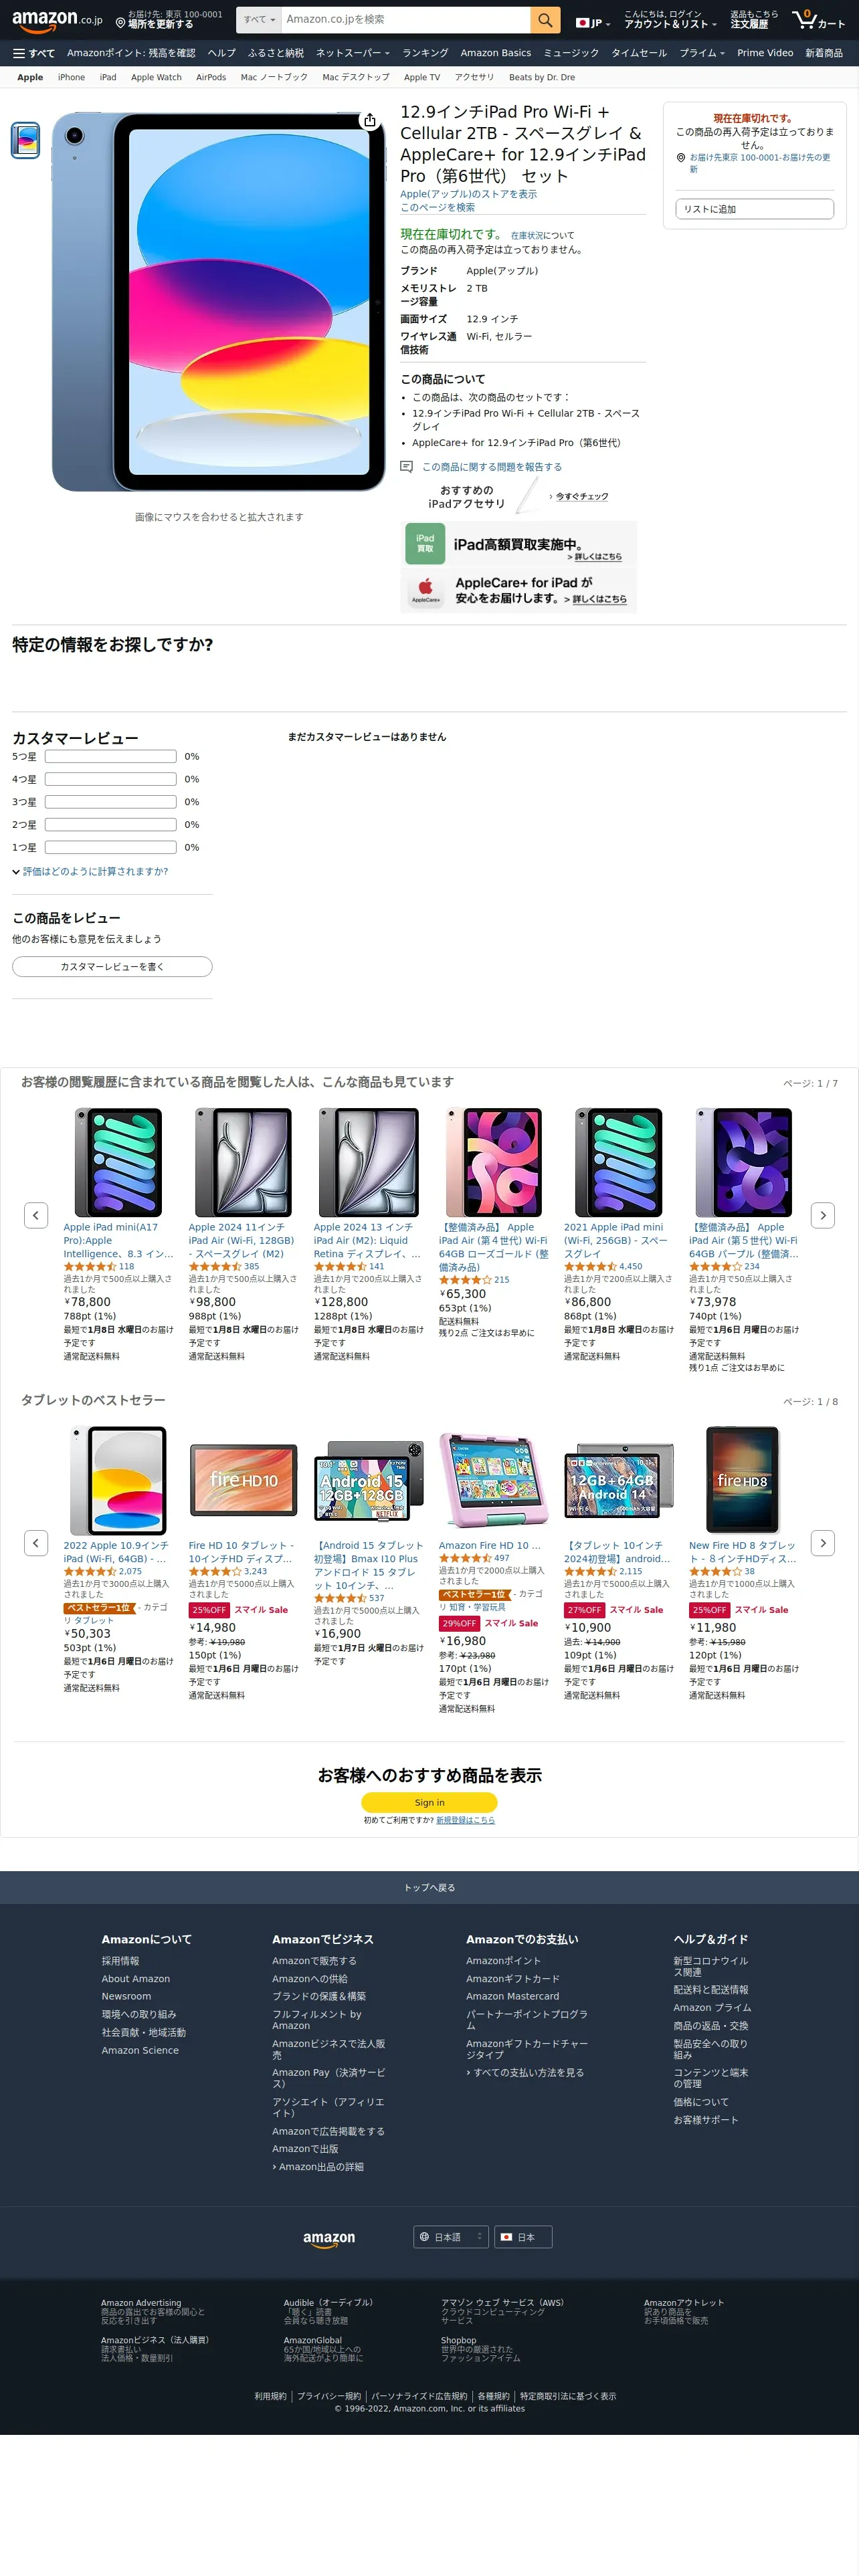Click the リストに追加 button
859x2576 pixels.
click(x=755, y=209)
